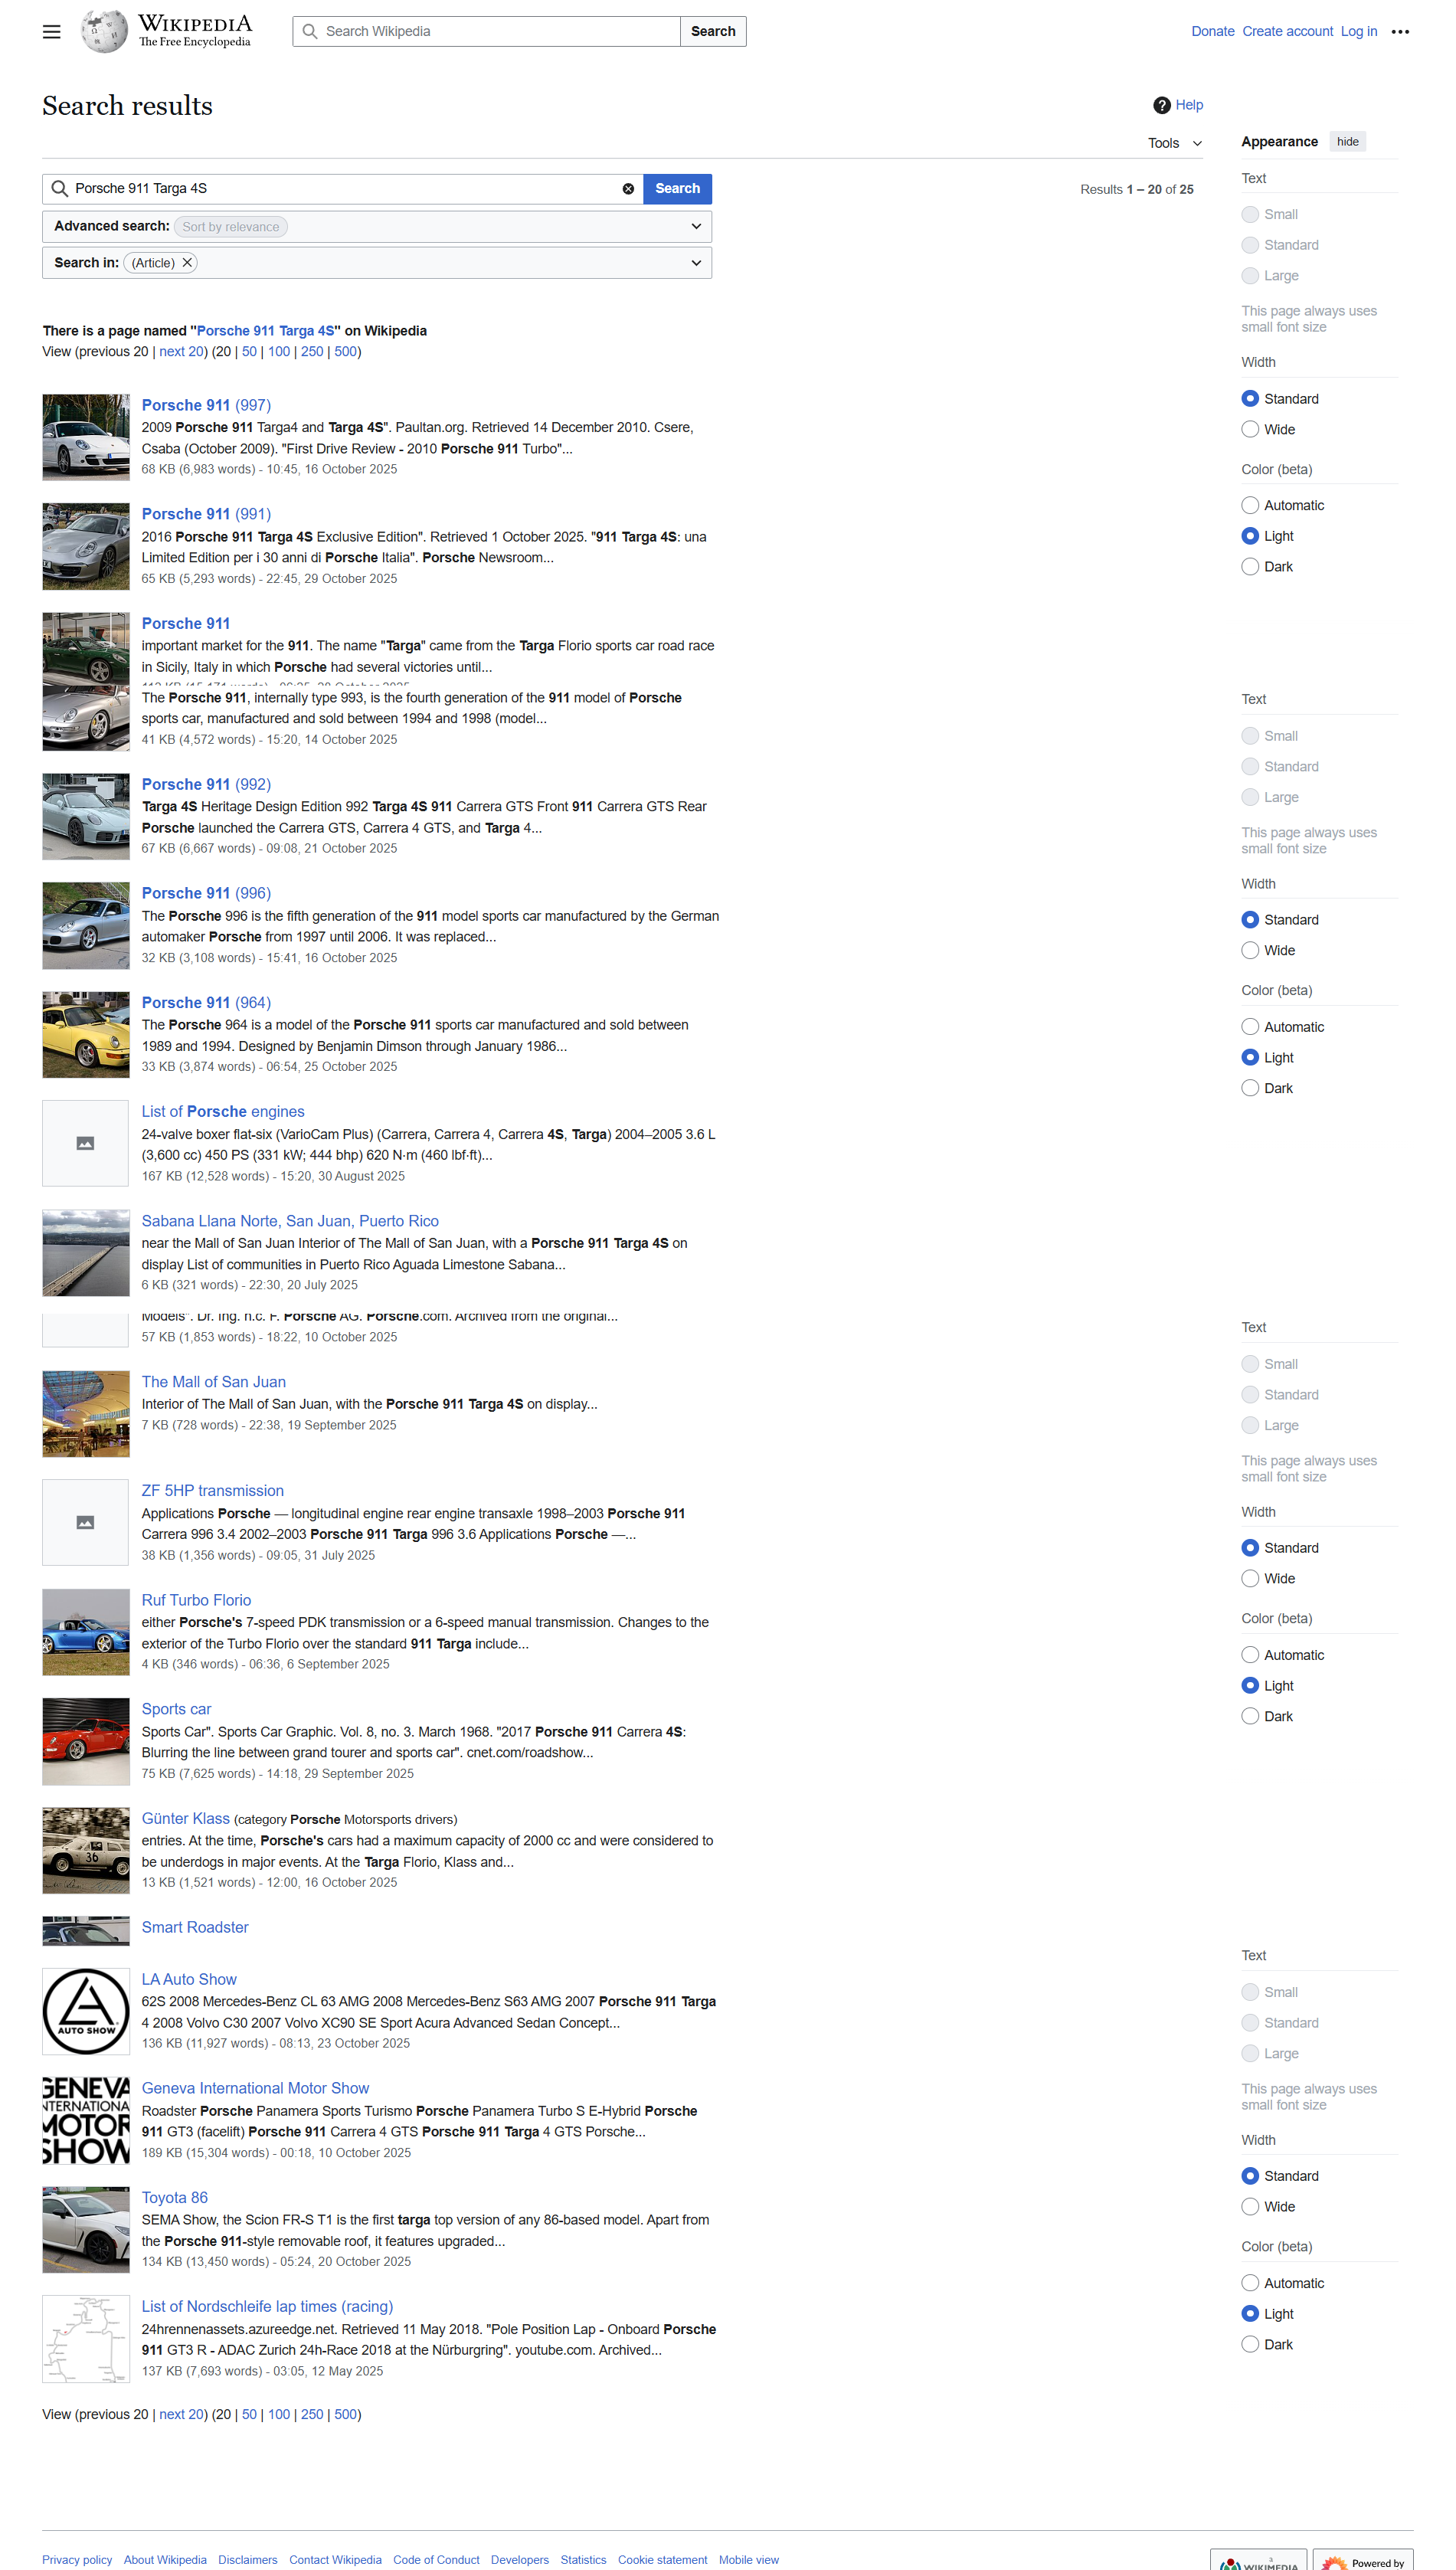This screenshot has height=2570, width=1456.
Task: Click the placeholder image icon for ZF 5HP transmission
Action: pos(86,1522)
